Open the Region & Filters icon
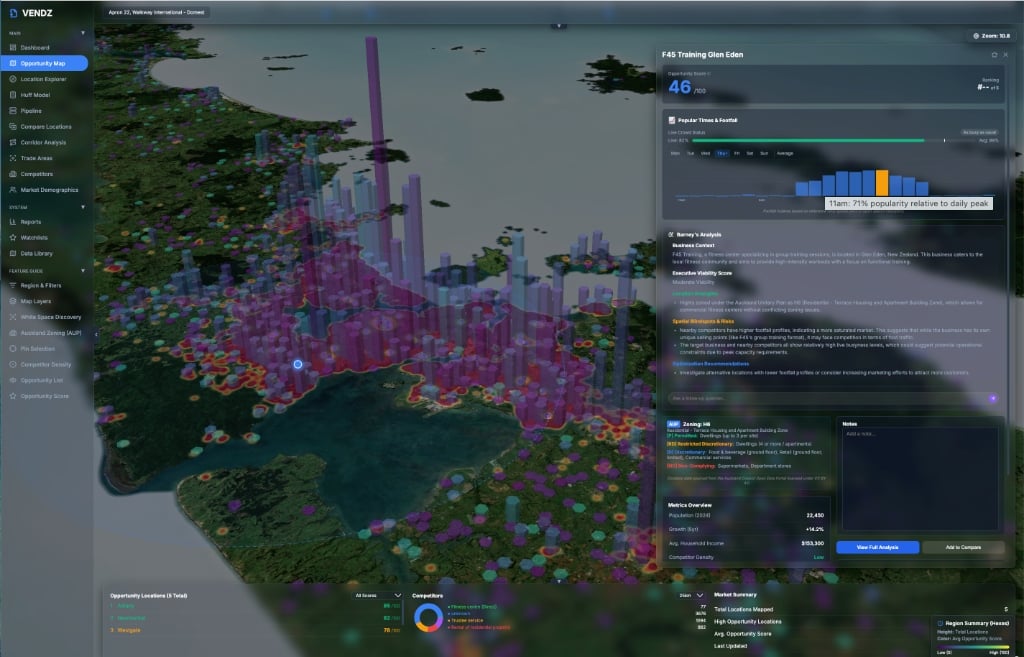Image resolution: width=1024 pixels, height=657 pixels. pyautogui.click(x=13, y=285)
